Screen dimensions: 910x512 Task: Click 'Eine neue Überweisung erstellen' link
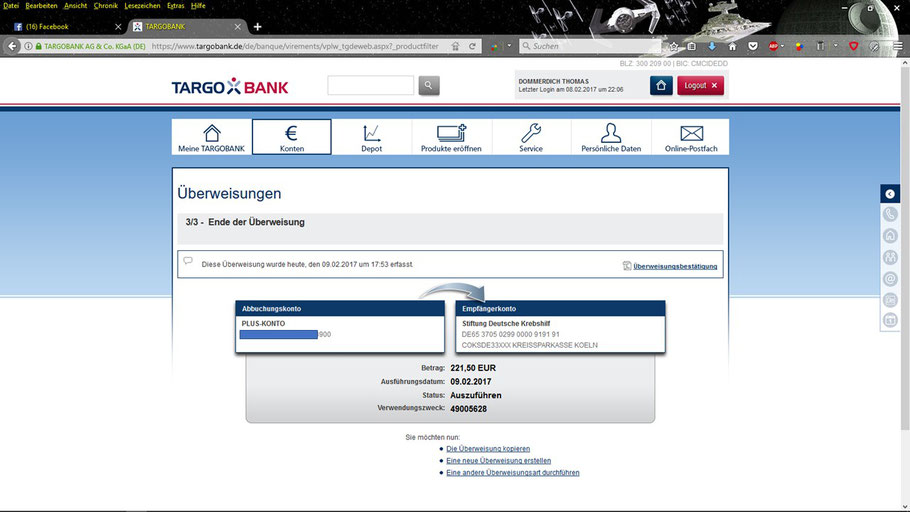click(499, 461)
